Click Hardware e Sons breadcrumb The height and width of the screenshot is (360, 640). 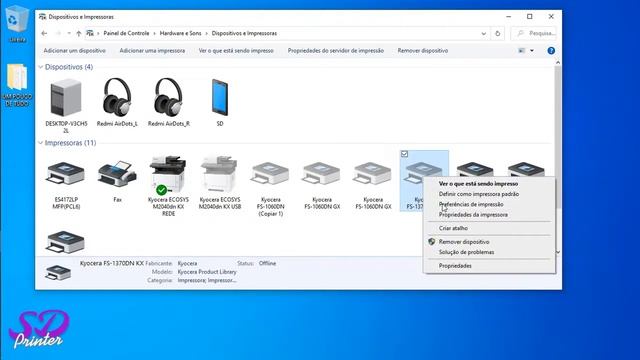click(x=180, y=33)
